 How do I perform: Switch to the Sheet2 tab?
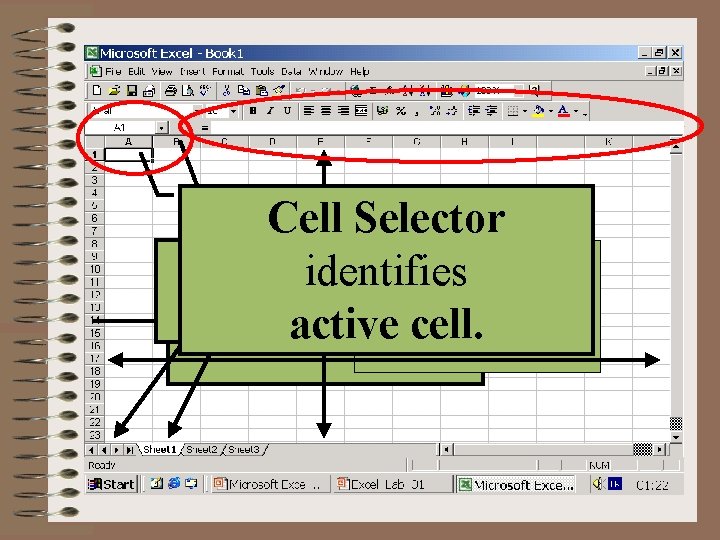202,450
